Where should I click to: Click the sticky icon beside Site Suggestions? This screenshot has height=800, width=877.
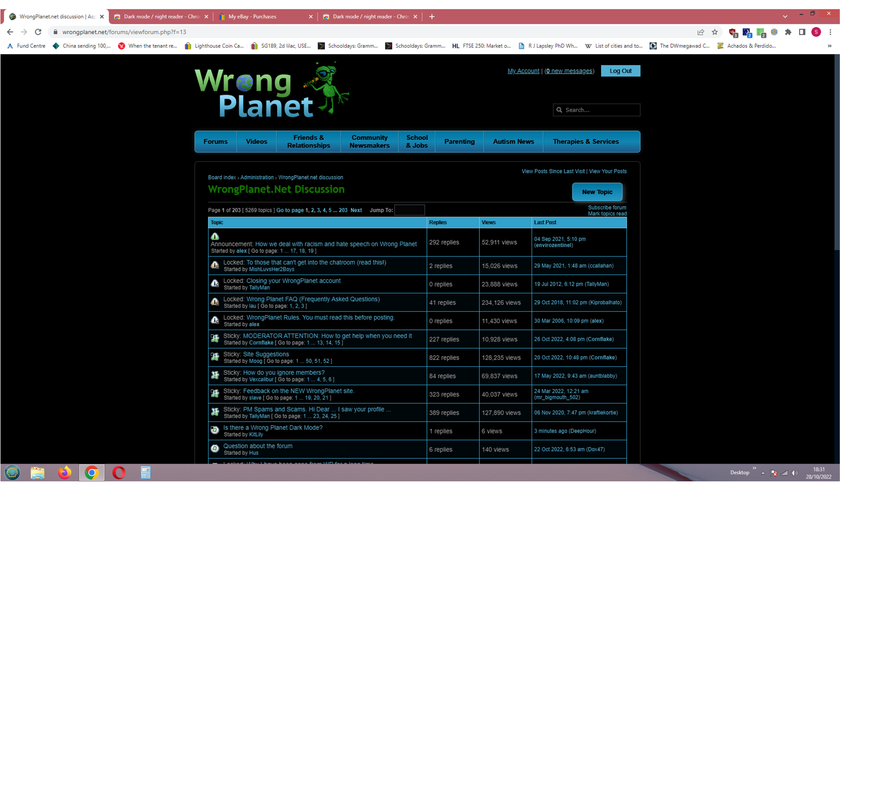[x=215, y=356]
